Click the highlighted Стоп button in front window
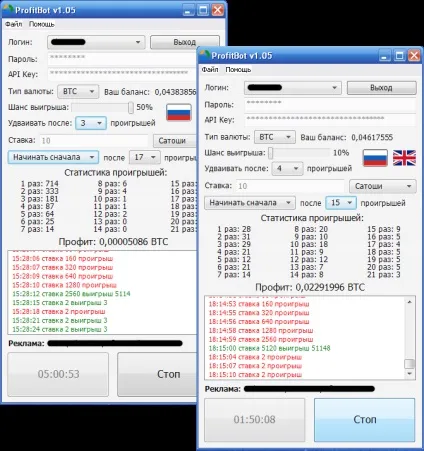 (365, 419)
